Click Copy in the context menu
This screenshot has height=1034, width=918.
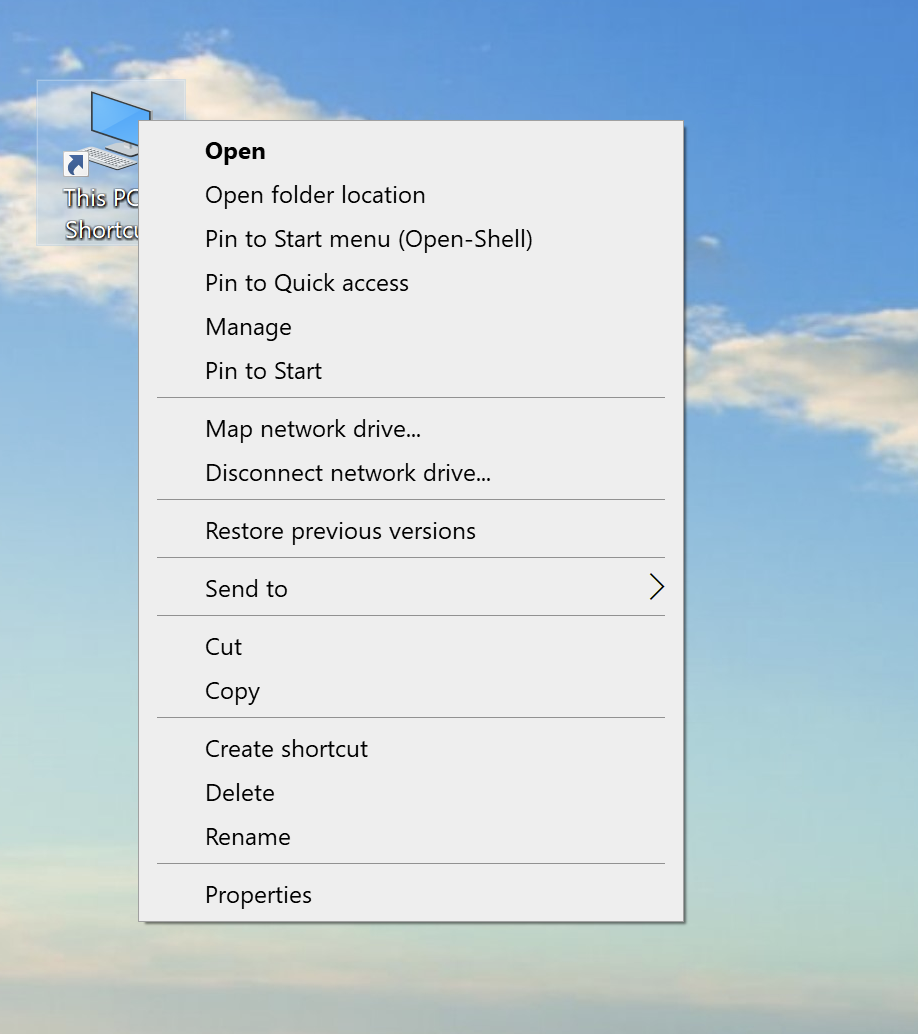pyautogui.click(x=232, y=691)
